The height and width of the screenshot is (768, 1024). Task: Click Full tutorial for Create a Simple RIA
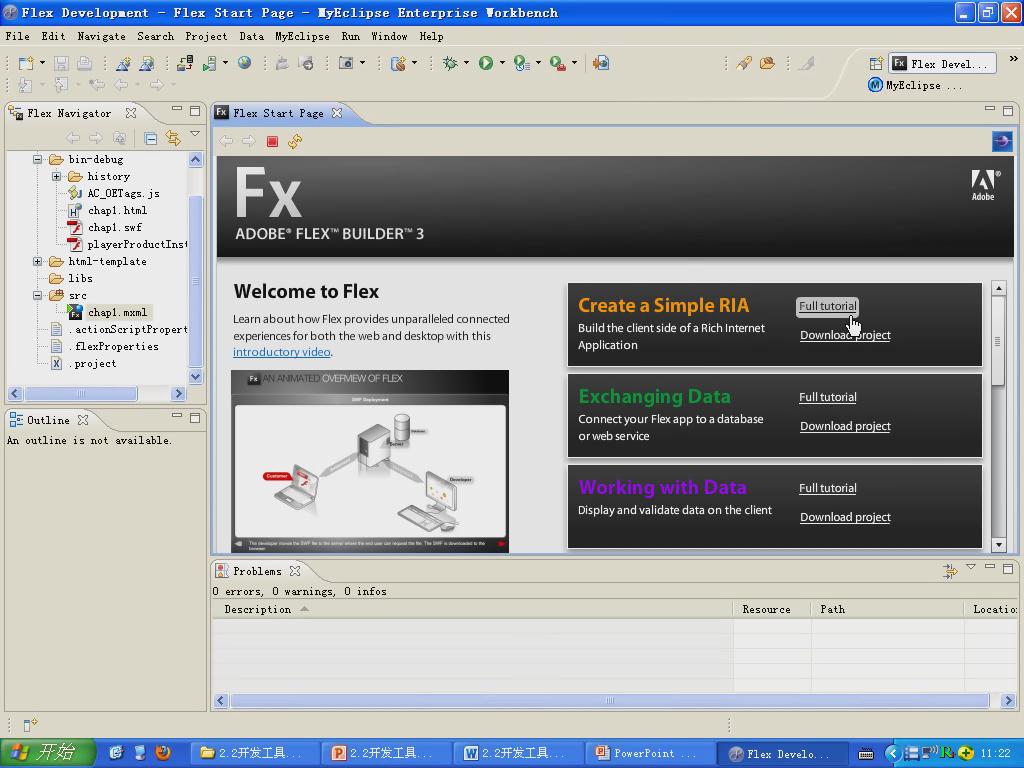[827, 306]
